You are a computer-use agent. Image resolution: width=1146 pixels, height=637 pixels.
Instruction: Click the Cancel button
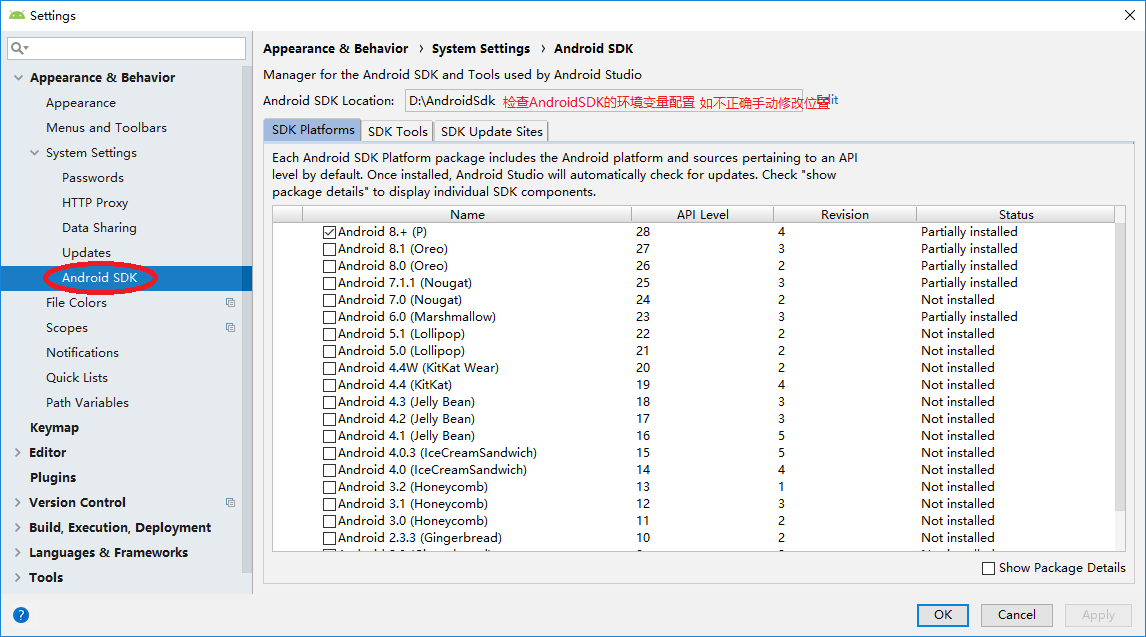[x=1017, y=615]
